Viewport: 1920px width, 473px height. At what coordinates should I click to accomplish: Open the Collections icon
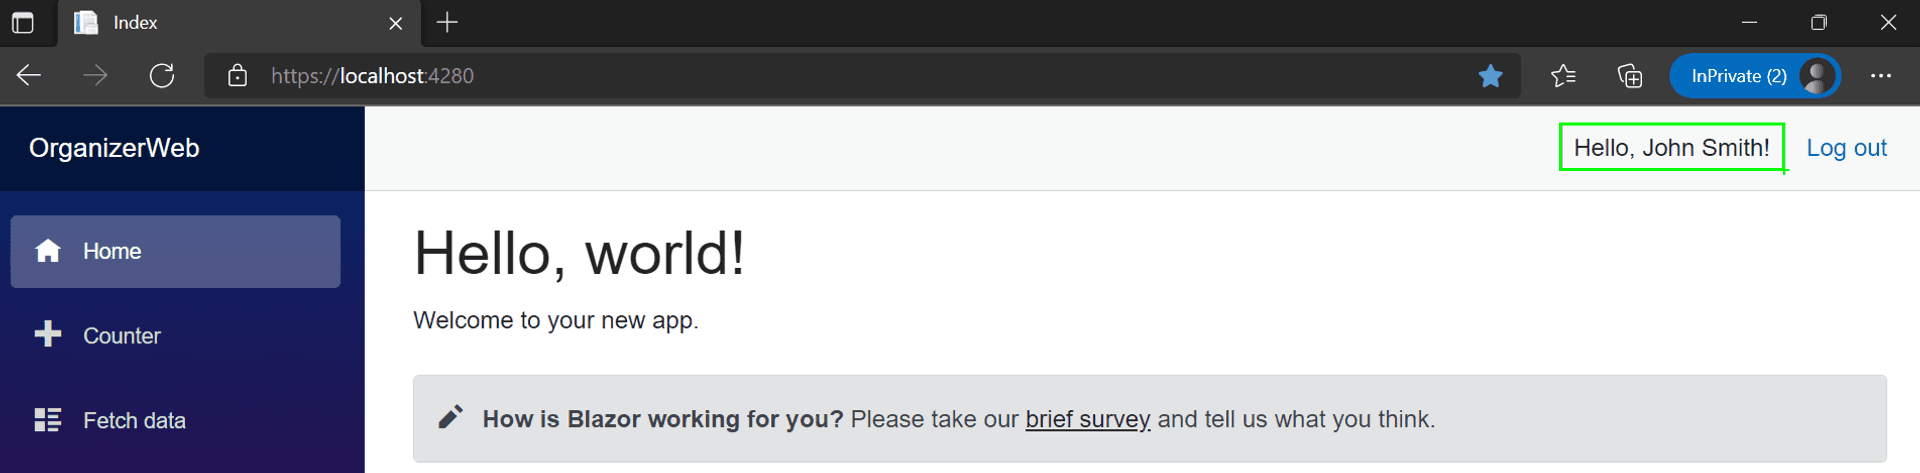pos(1630,76)
